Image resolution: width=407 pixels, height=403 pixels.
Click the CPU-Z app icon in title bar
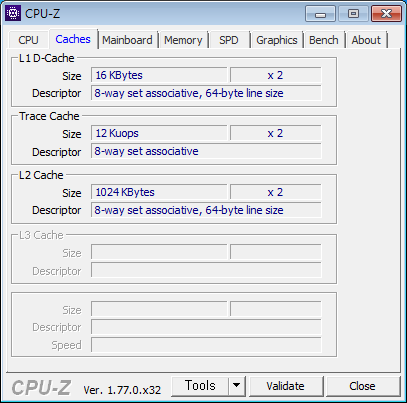point(13,13)
